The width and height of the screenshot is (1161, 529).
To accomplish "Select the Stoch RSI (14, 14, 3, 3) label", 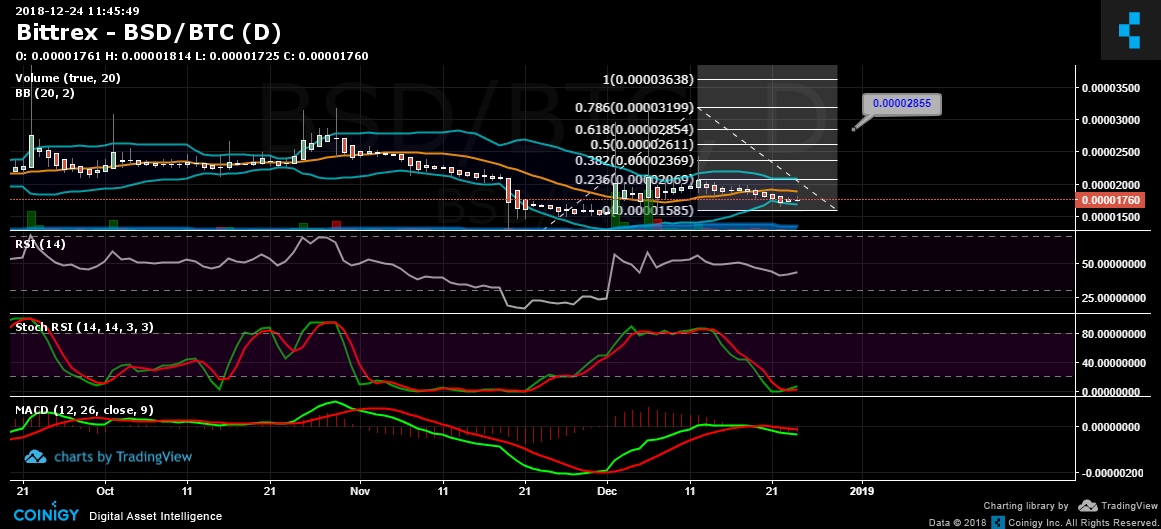I will [x=83, y=327].
